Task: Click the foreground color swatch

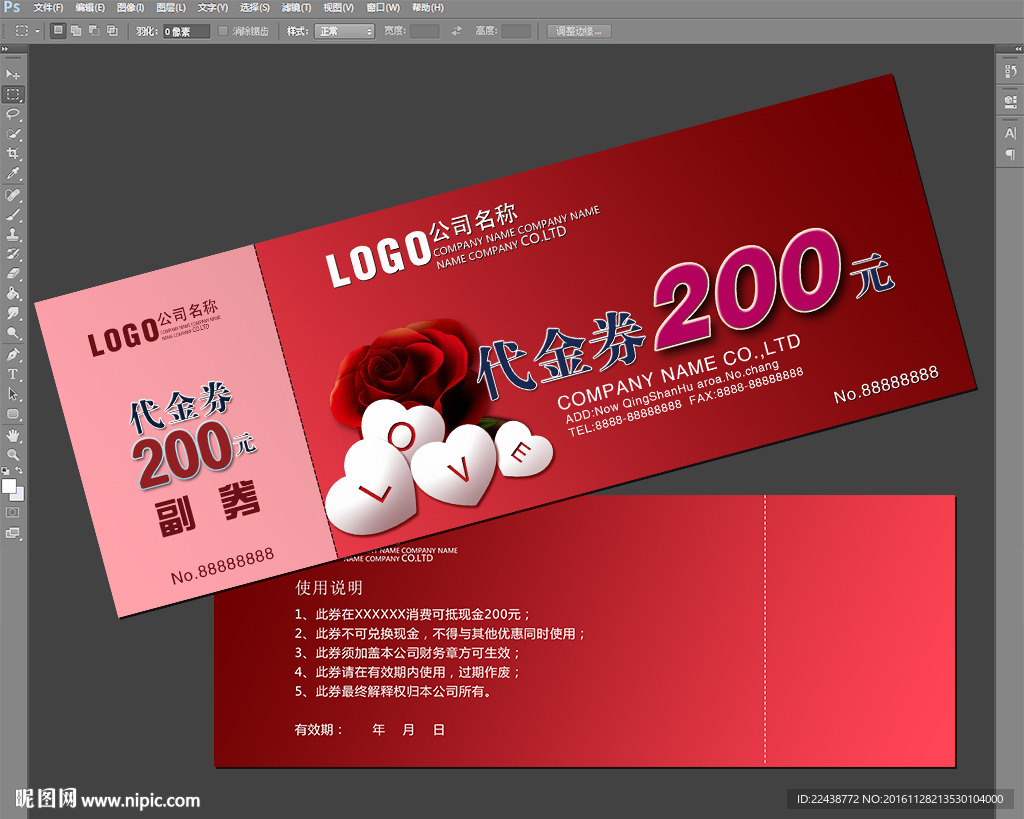Action: (x=9, y=486)
